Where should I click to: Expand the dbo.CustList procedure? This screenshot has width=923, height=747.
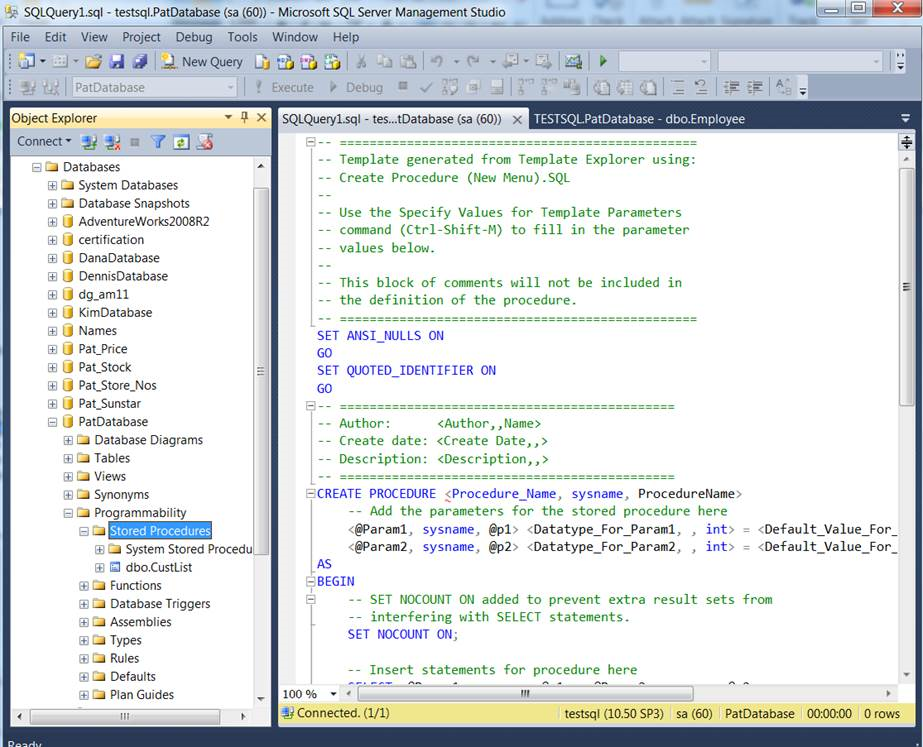(99, 567)
